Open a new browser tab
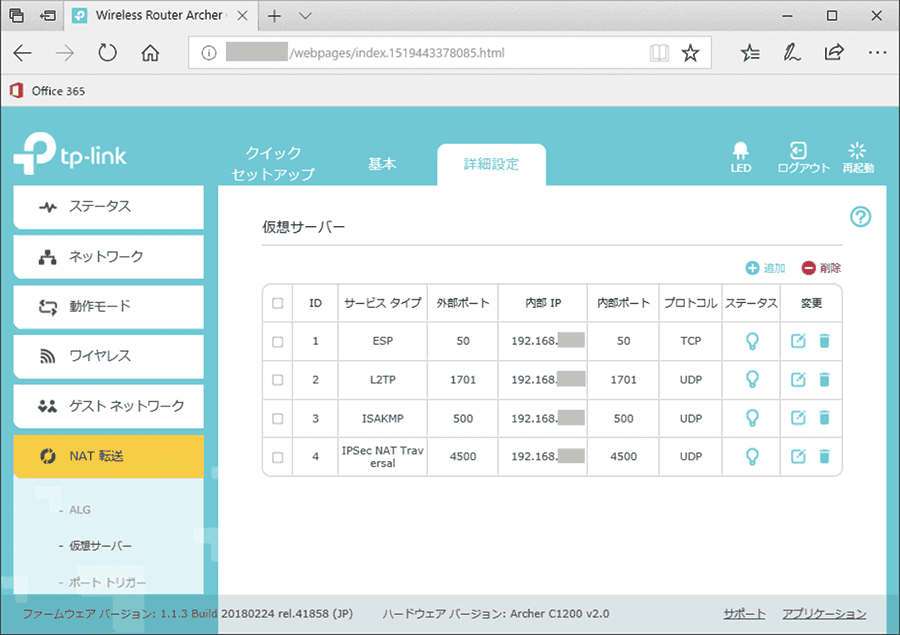Screen dimensions: 900x635 click(x=274, y=16)
